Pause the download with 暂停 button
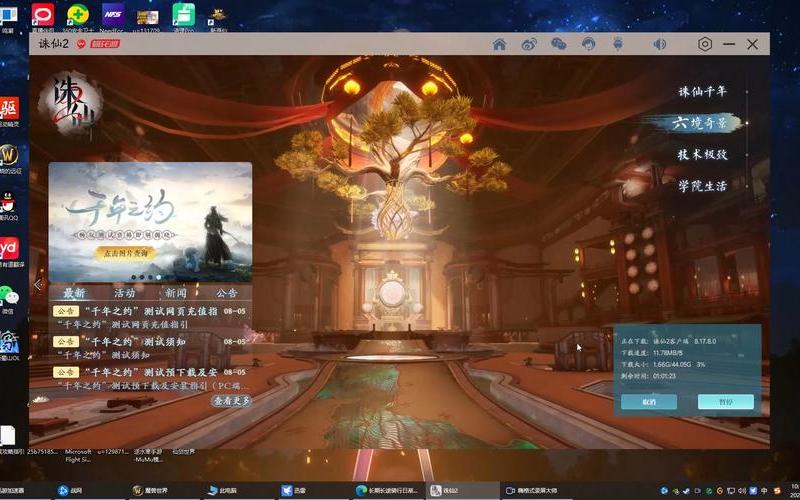800x500 pixels. click(726, 402)
